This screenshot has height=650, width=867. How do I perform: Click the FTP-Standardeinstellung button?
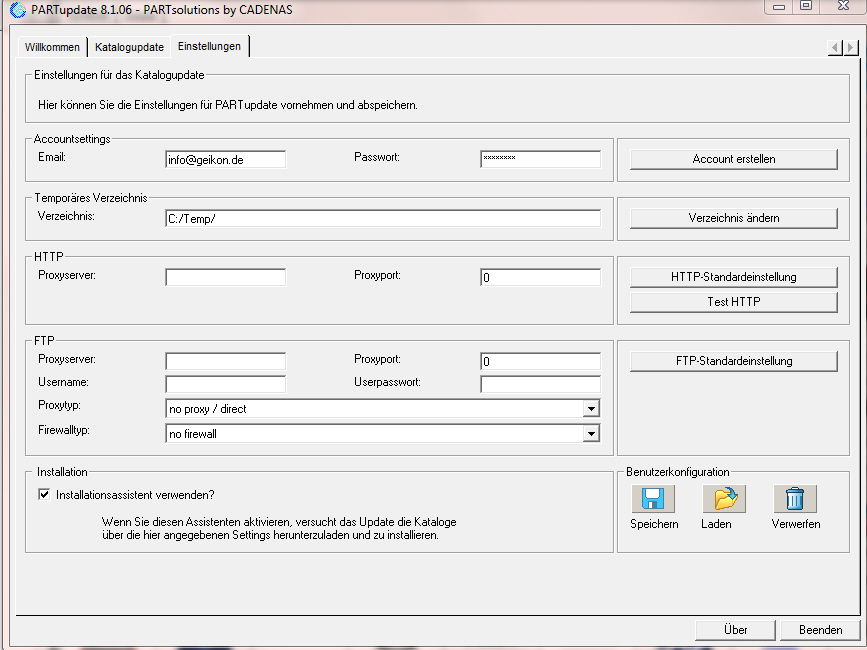click(734, 361)
